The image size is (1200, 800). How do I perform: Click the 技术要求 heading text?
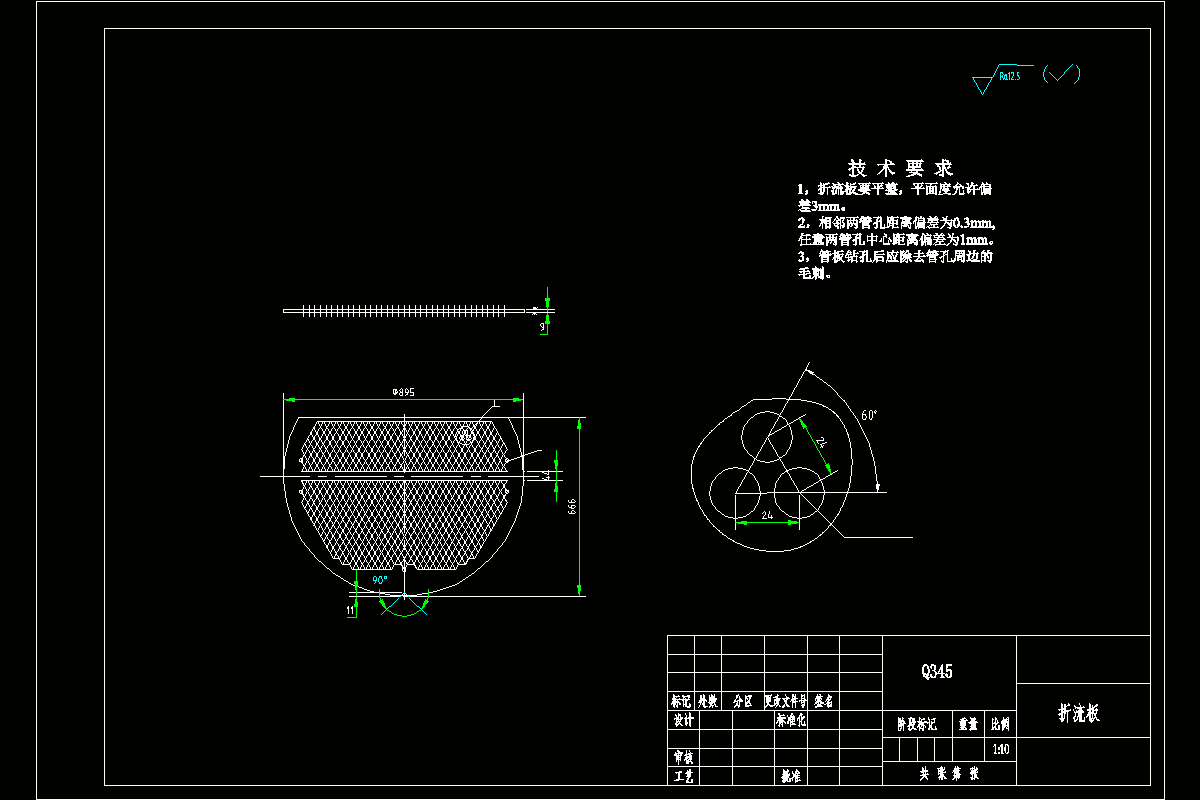click(x=900, y=168)
